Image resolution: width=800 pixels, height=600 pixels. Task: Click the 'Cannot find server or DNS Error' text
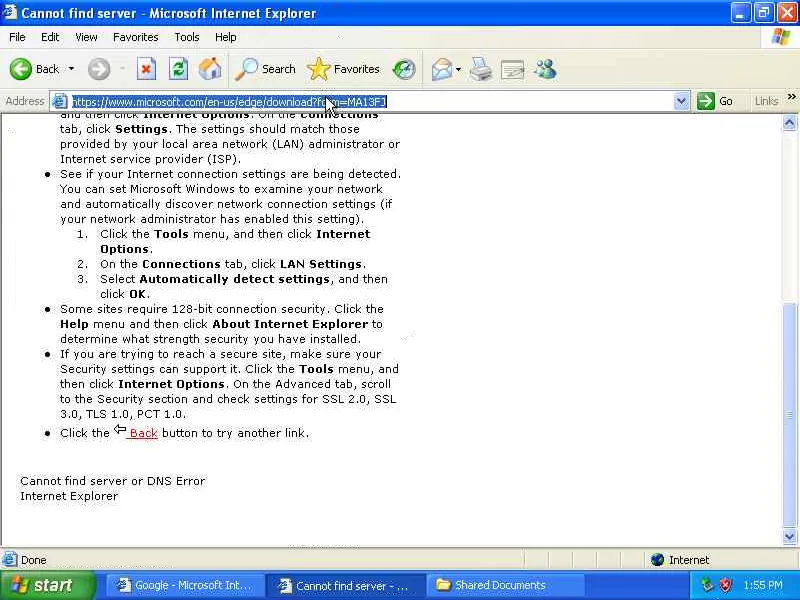[113, 481]
